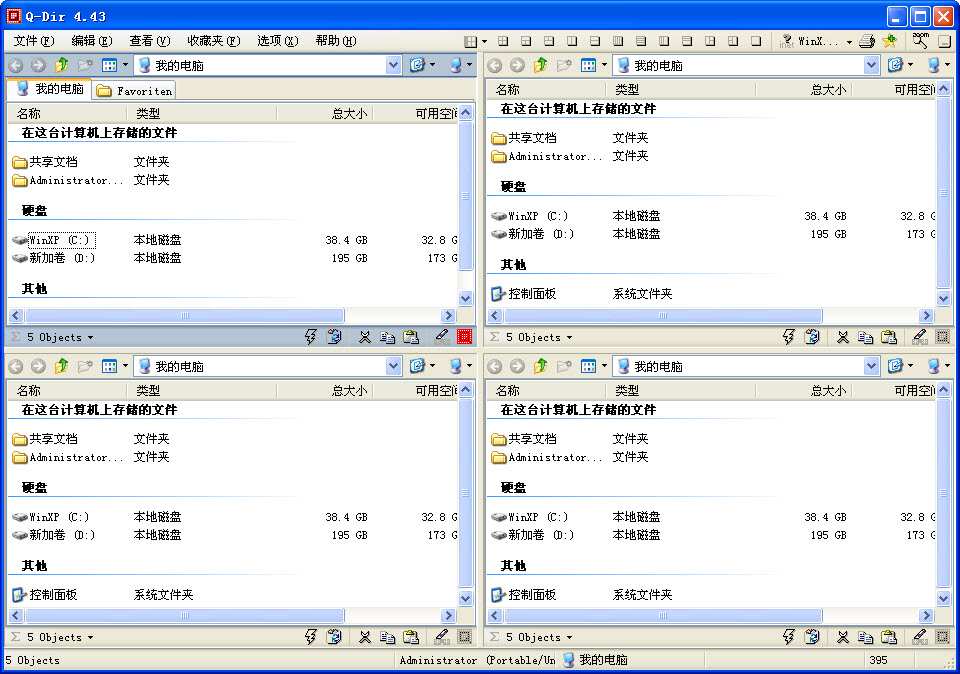The height and width of the screenshot is (674, 960).
Task: Open the computer icon dropdown in the lower-left pane toolbar
Action: click(470, 366)
